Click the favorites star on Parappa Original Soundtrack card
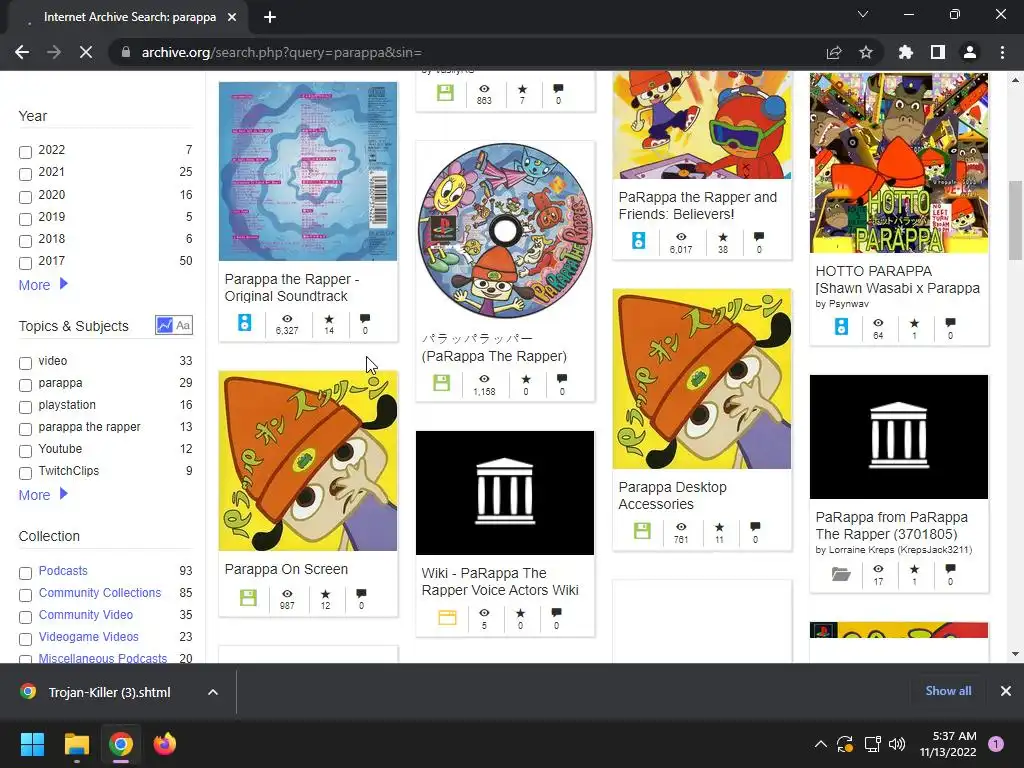The width and height of the screenshot is (1024, 768). pos(329,319)
